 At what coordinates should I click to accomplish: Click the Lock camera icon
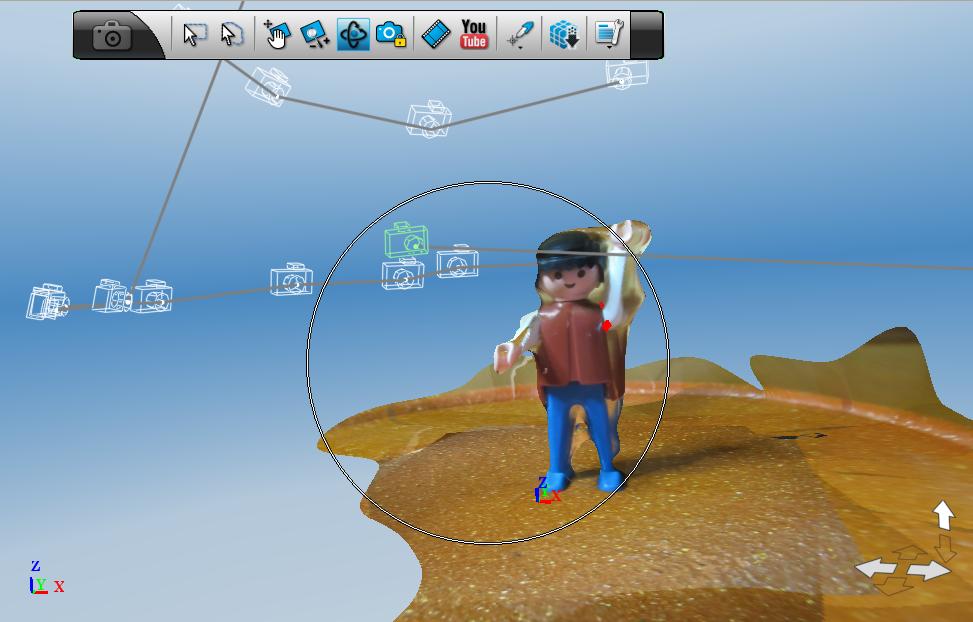coord(391,34)
